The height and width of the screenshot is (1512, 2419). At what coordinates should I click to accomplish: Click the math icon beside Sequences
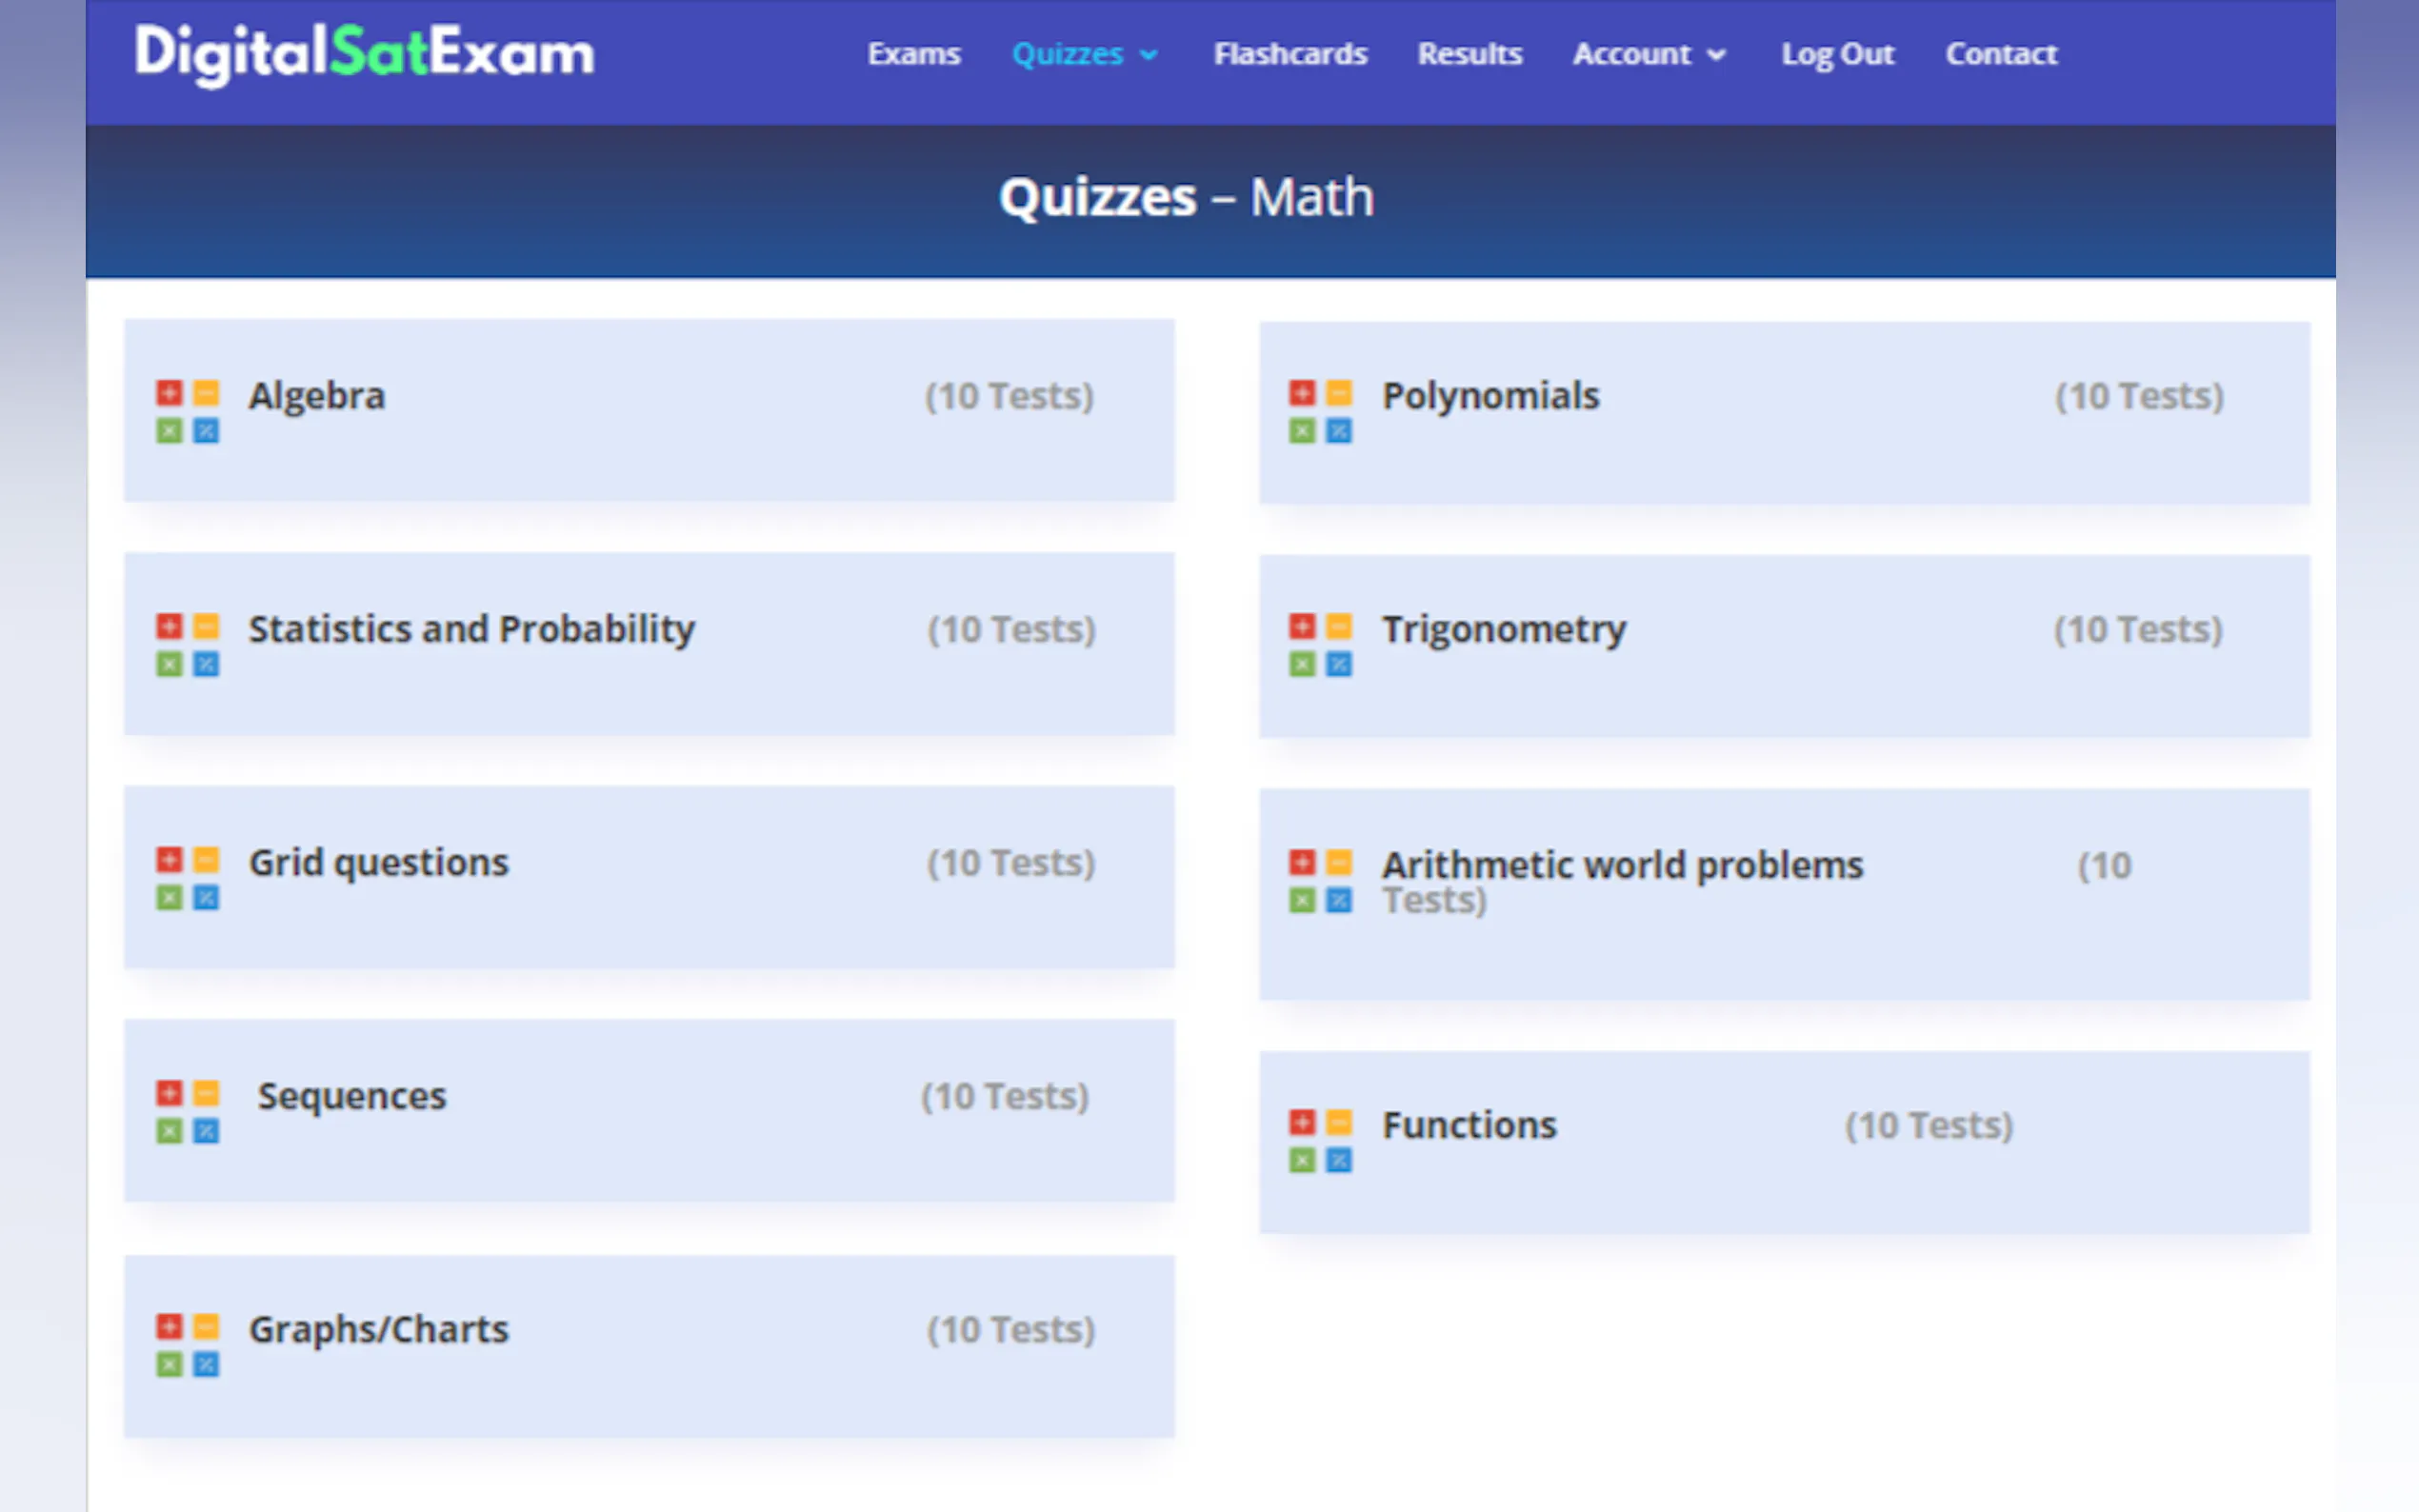pos(187,1112)
